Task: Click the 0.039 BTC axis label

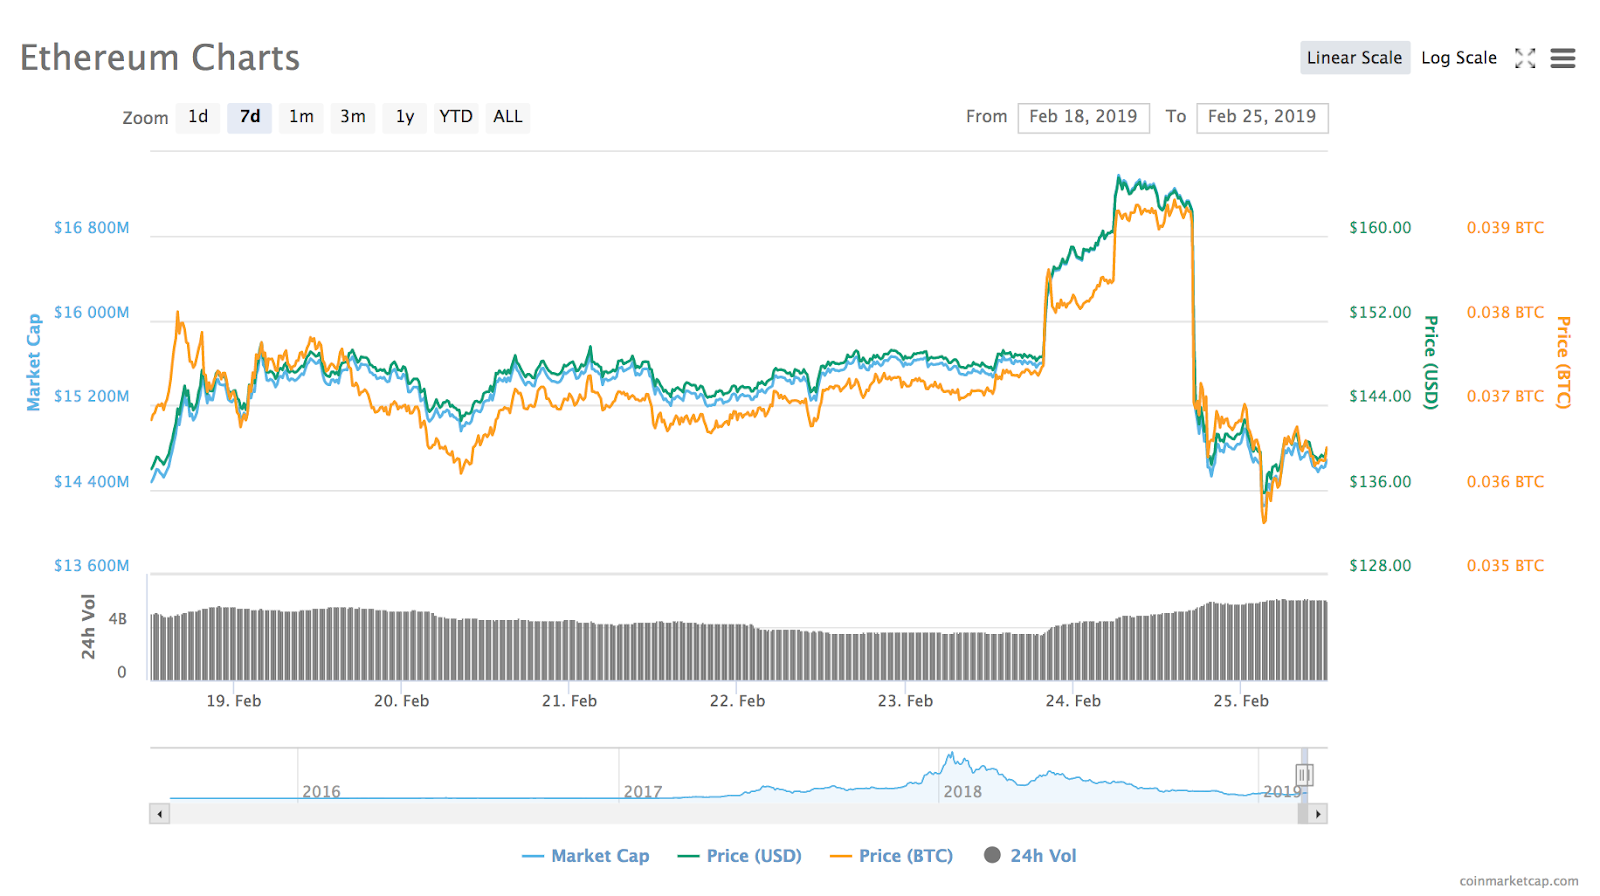Action: tap(1505, 228)
